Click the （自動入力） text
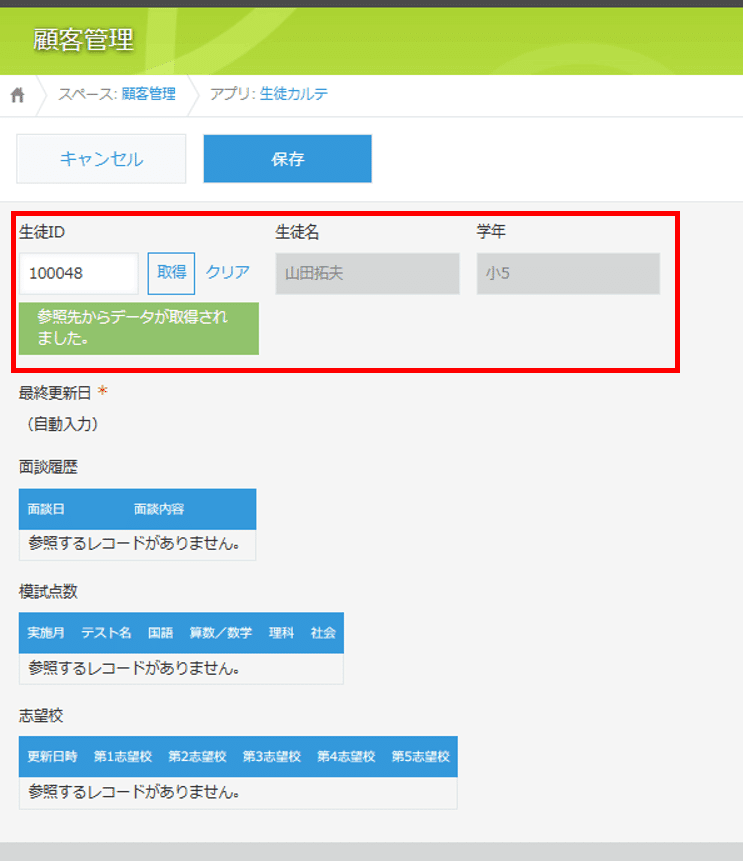 63,424
